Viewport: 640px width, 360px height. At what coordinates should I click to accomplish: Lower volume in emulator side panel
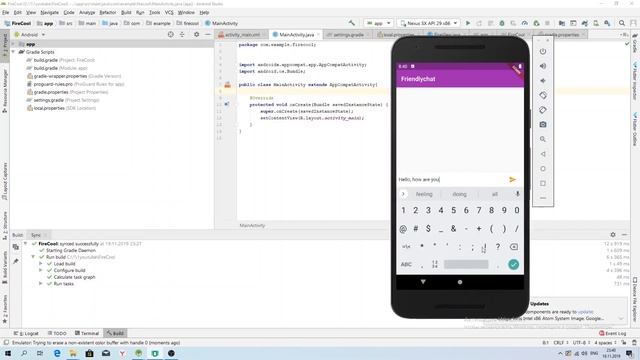pyautogui.click(x=543, y=81)
